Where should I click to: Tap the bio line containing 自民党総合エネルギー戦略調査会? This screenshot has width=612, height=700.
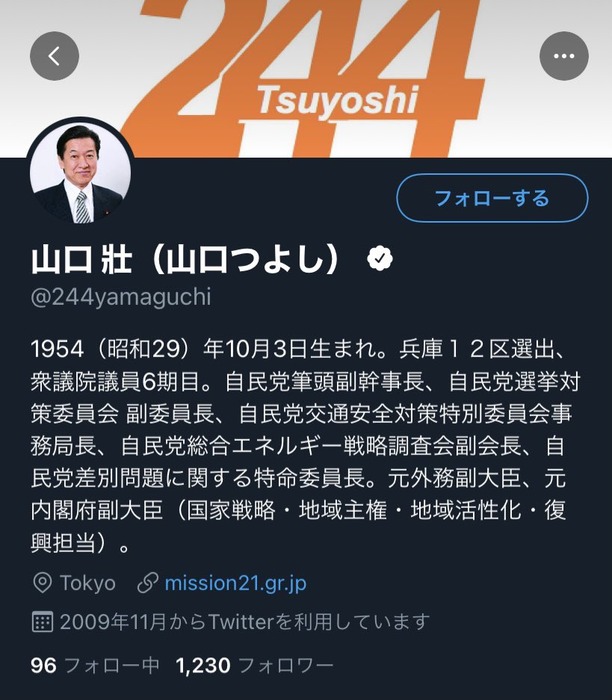298,446
